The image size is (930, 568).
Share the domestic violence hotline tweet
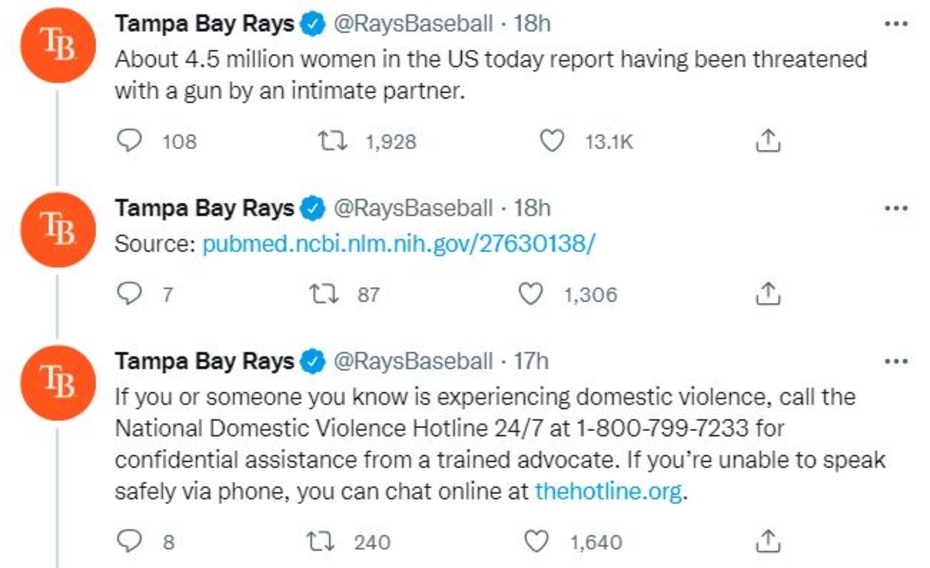click(766, 541)
